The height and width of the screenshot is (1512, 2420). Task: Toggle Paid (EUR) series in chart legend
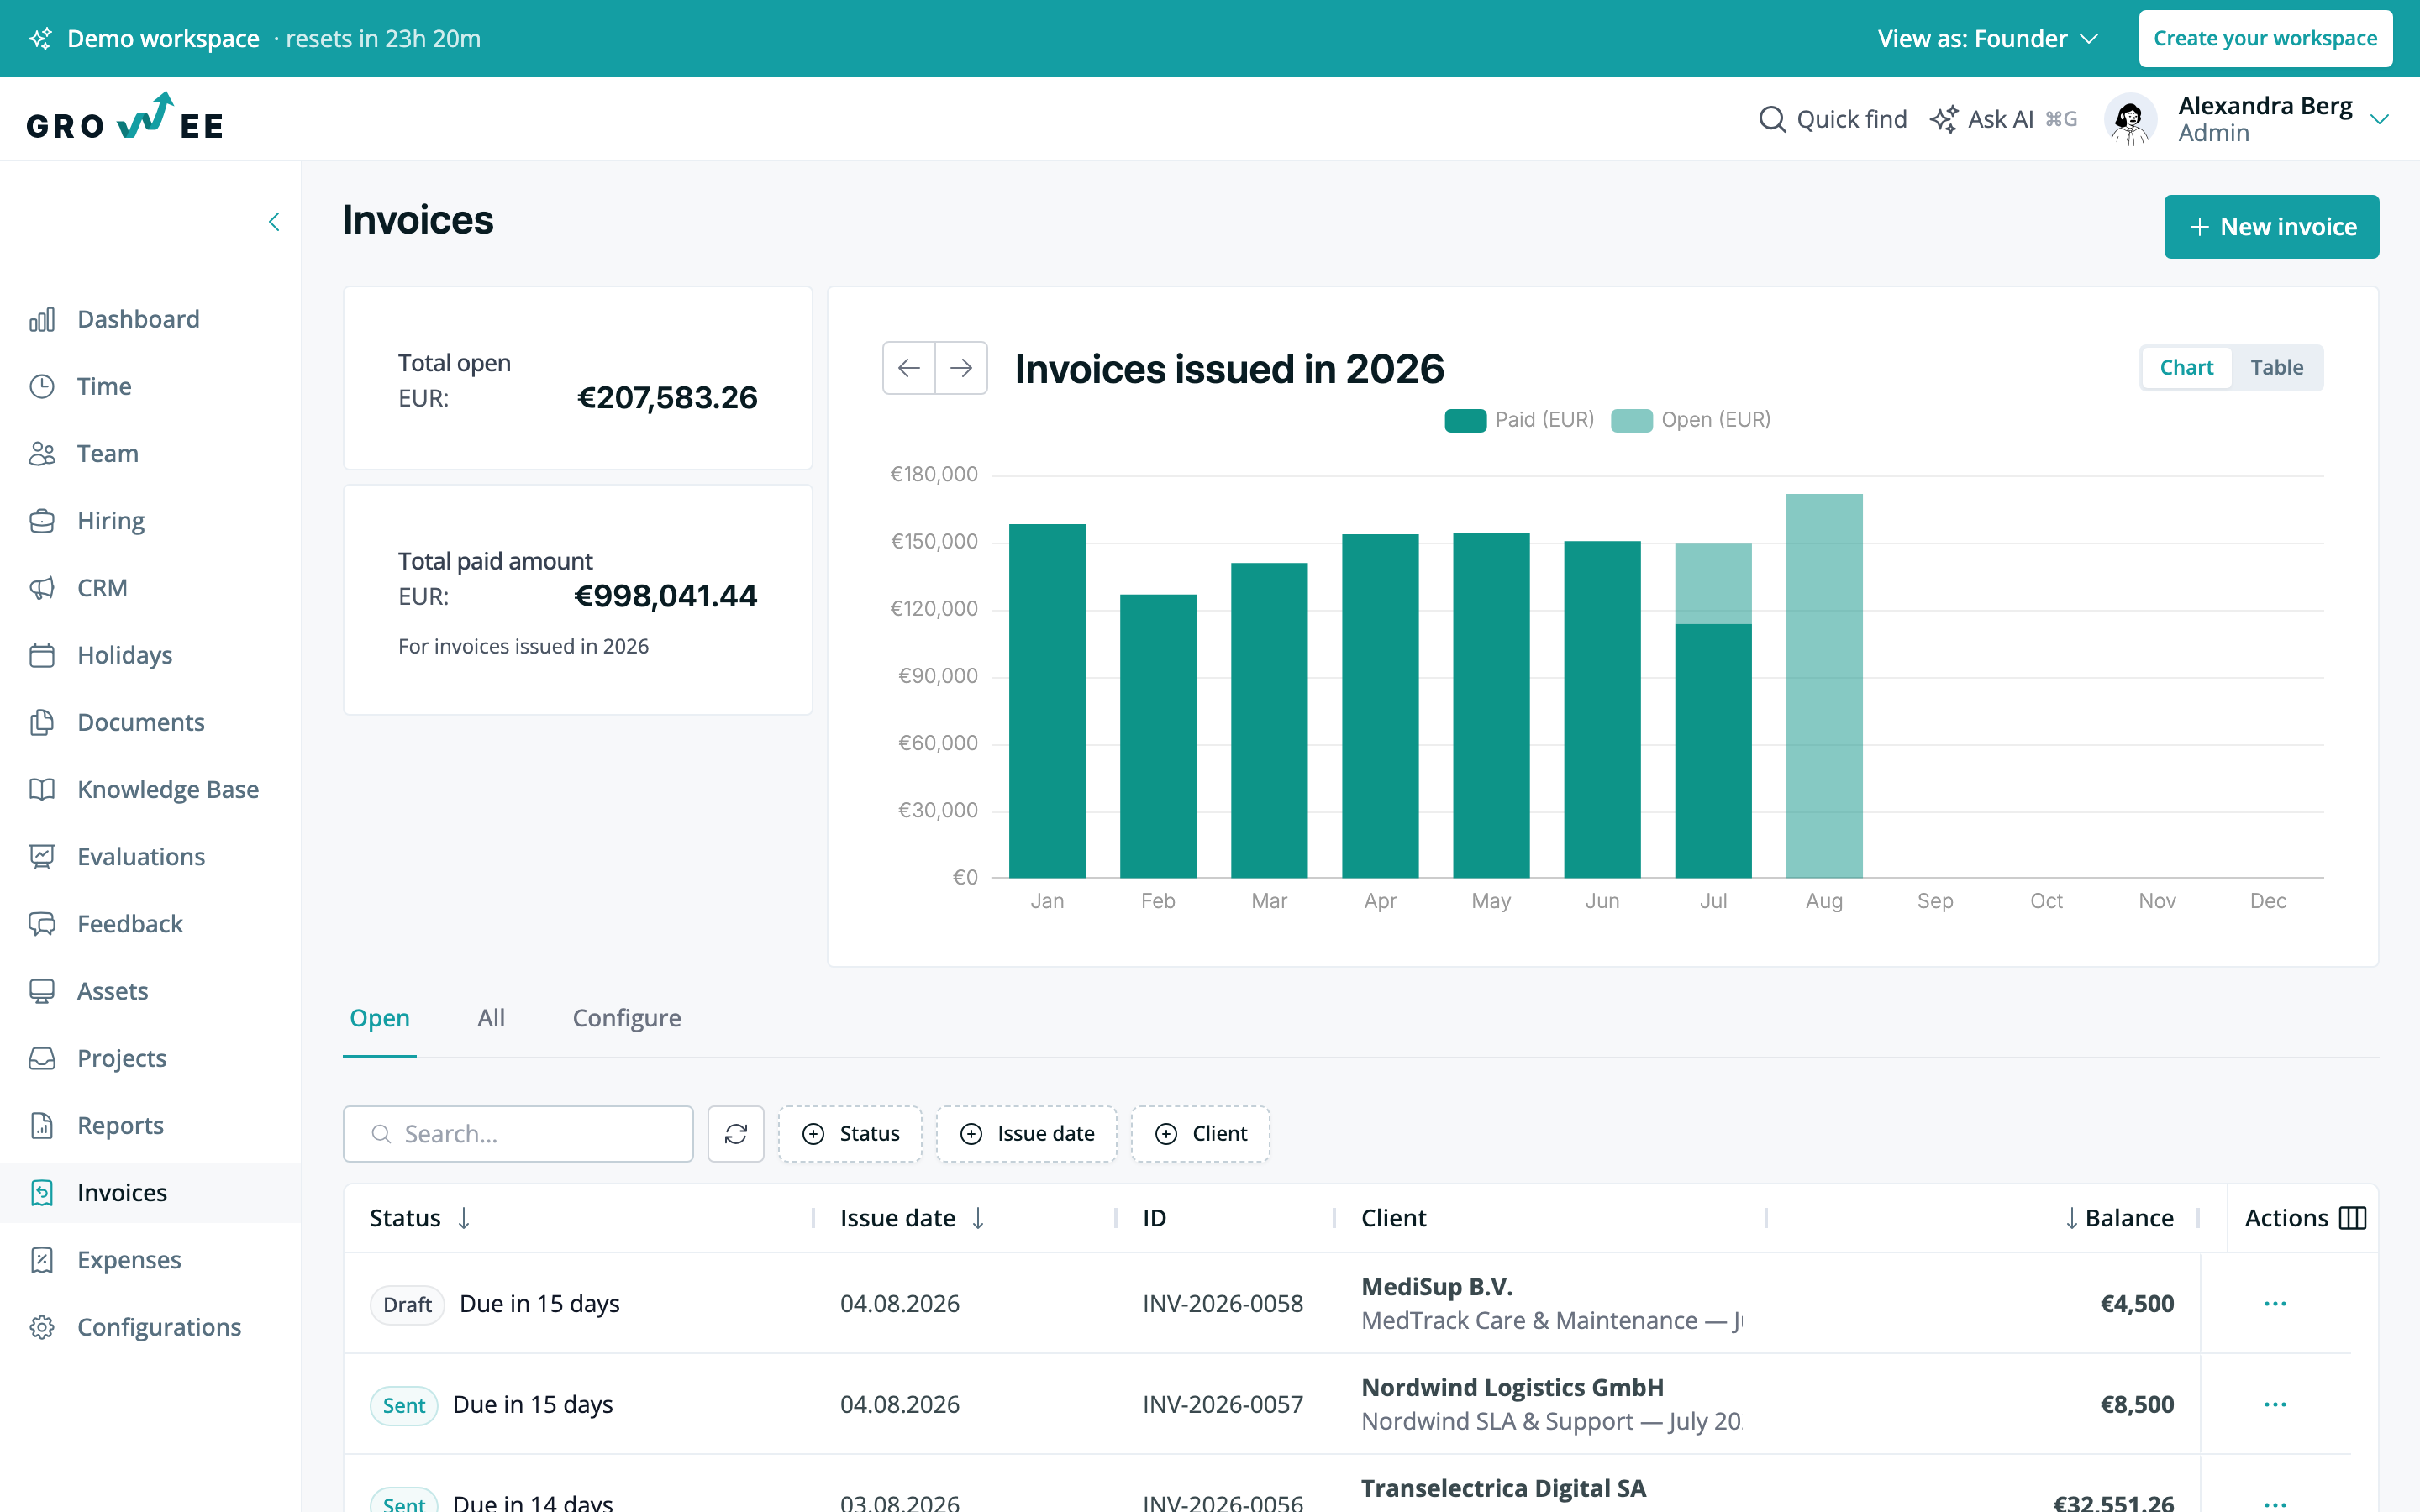(x=1520, y=420)
